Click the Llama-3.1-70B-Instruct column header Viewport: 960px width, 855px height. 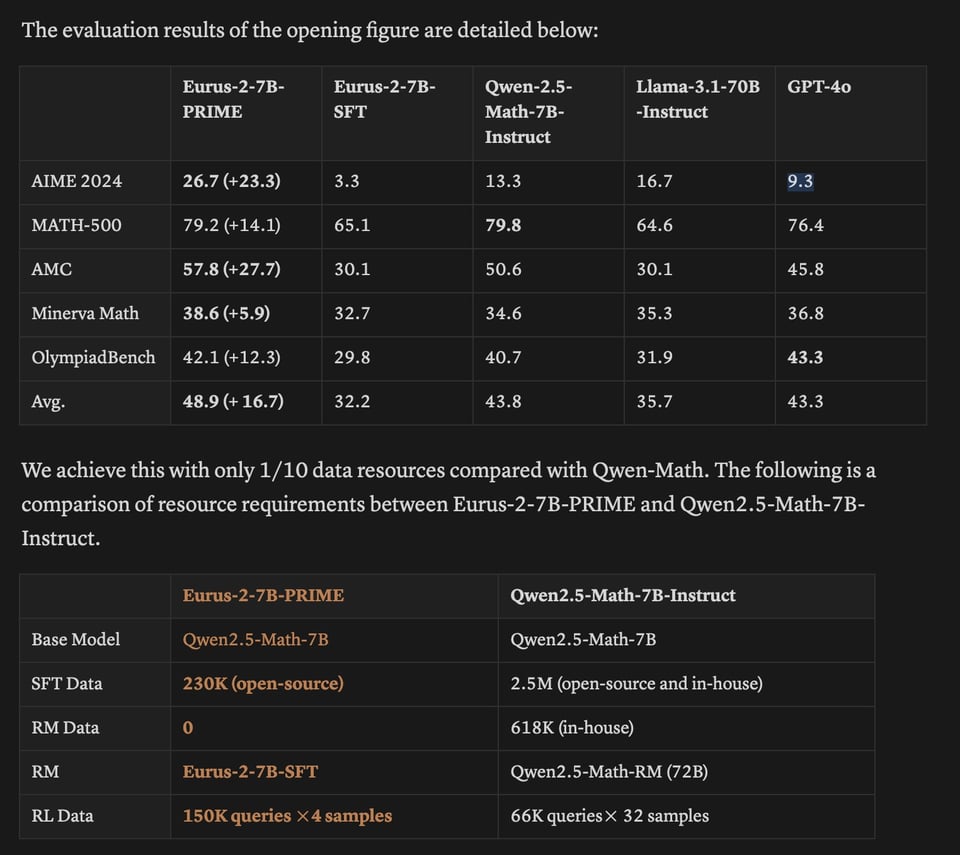[x=697, y=99]
